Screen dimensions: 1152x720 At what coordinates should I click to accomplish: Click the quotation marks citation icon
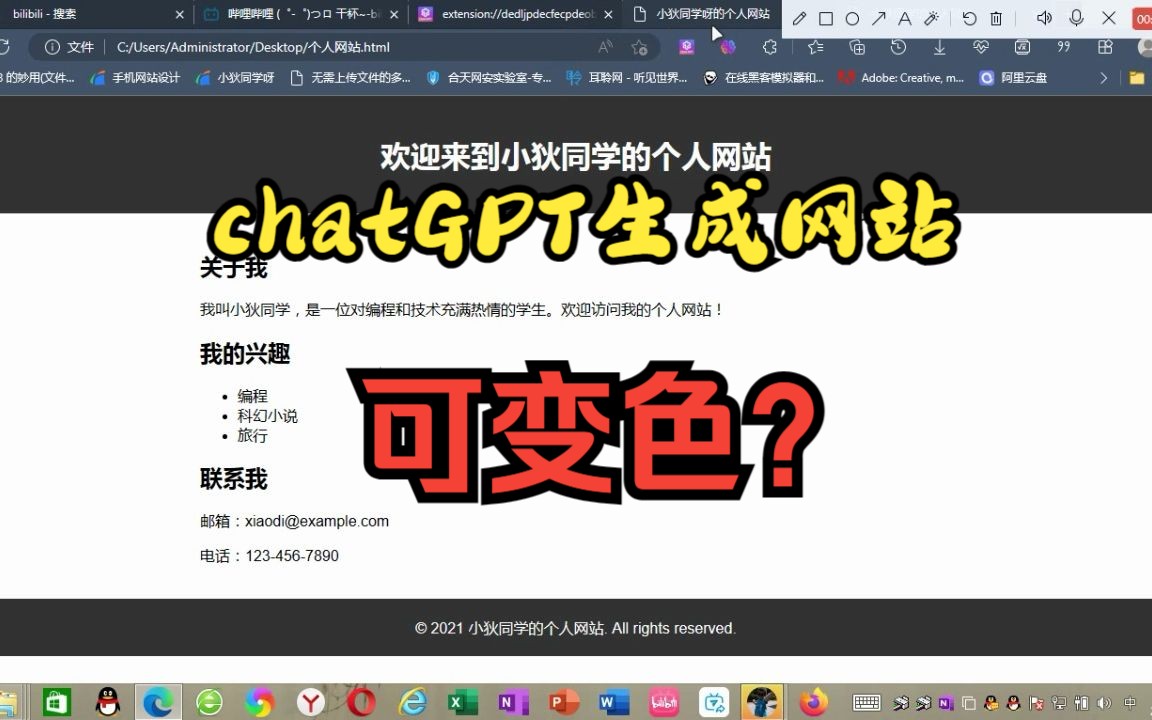(x=1063, y=47)
